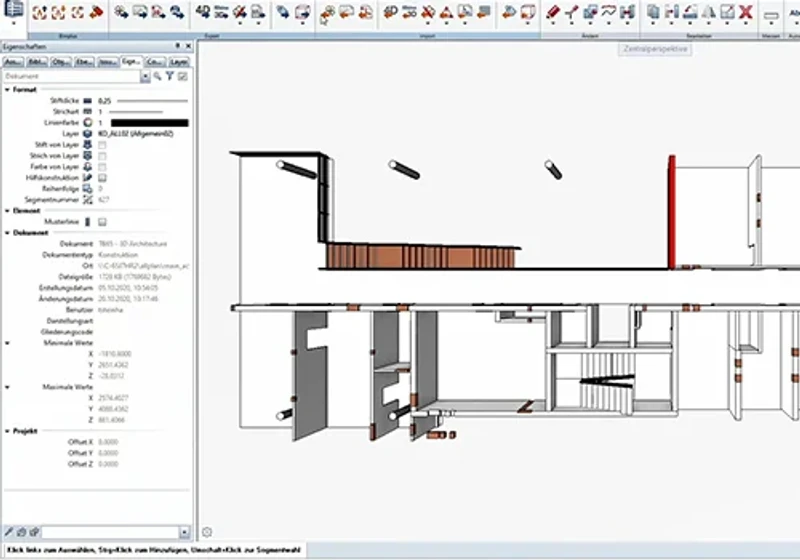Screen dimensions: 800x560
Task: Click the Layer cube icon in Format section
Action: coord(88,134)
